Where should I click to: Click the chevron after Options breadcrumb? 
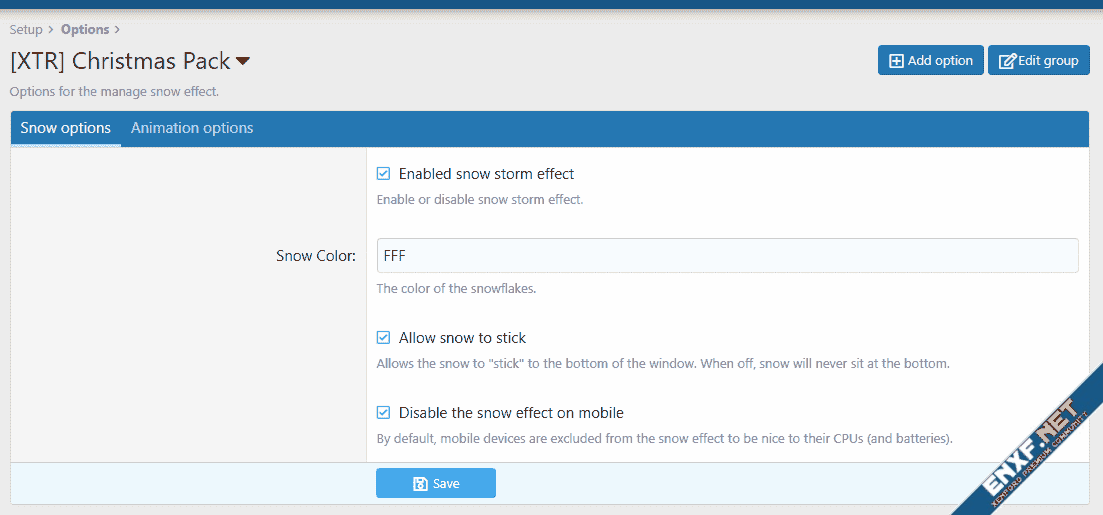point(117,30)
